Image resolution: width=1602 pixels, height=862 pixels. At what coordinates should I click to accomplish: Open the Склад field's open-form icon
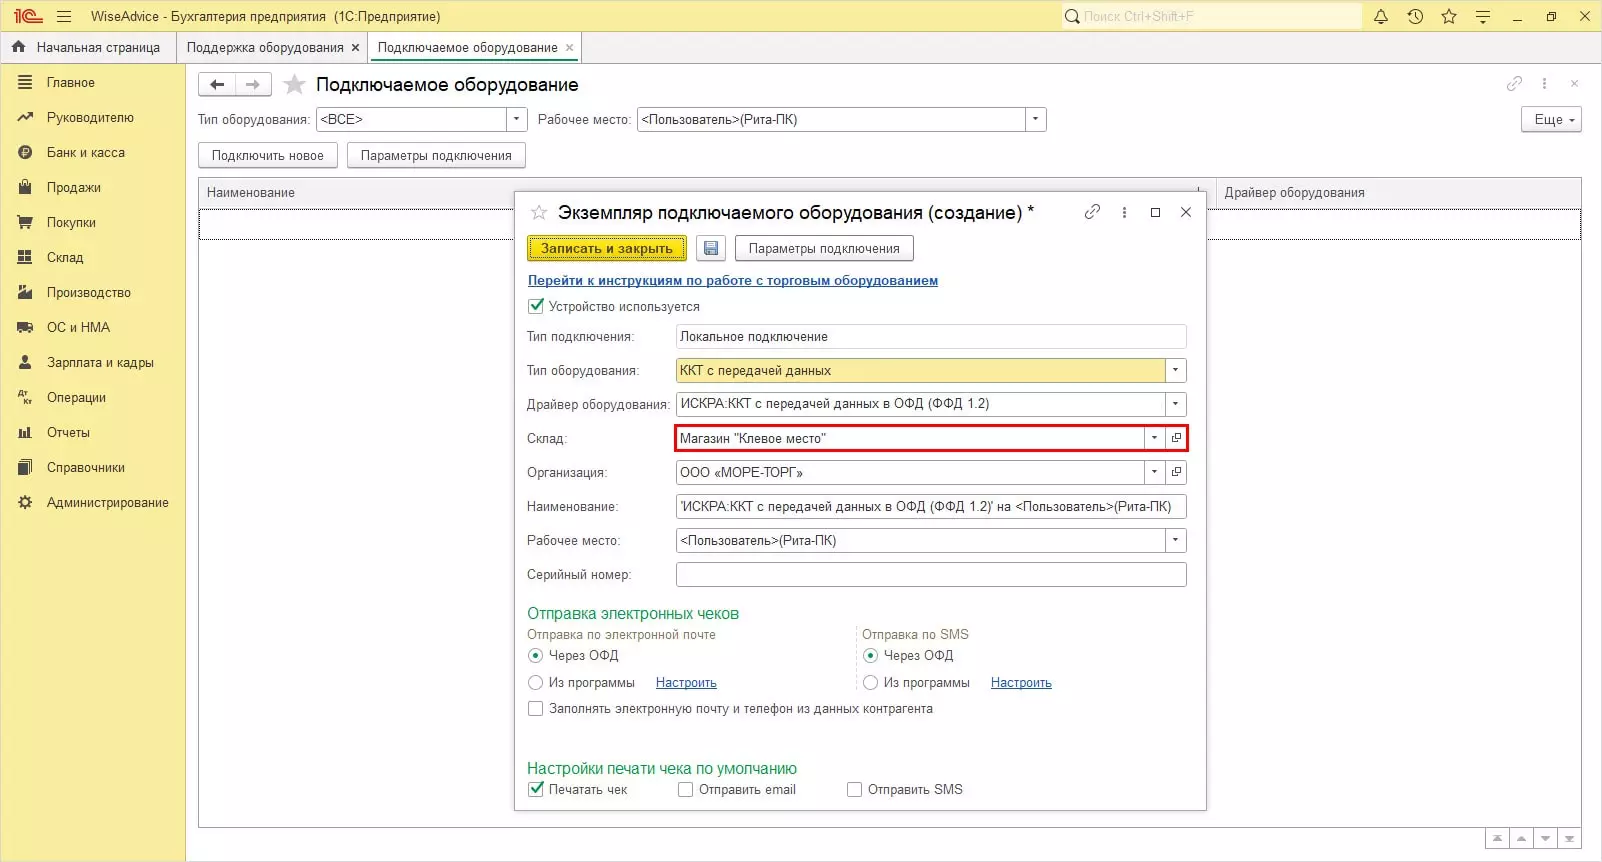click(x=1176, y=438)
